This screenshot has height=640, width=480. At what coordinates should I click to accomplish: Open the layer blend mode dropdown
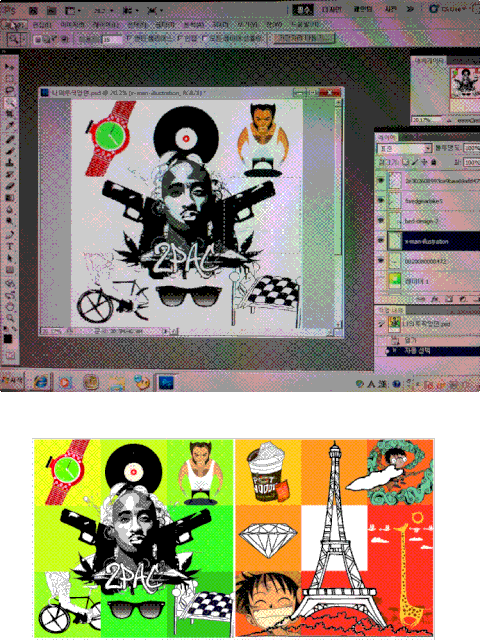(404, 148)
